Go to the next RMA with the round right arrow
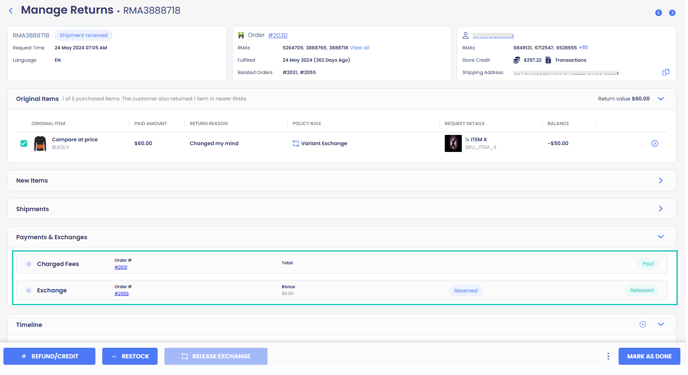Image resolution: width=688 pixels, height=375 pixels. click(x=672, y=13)
